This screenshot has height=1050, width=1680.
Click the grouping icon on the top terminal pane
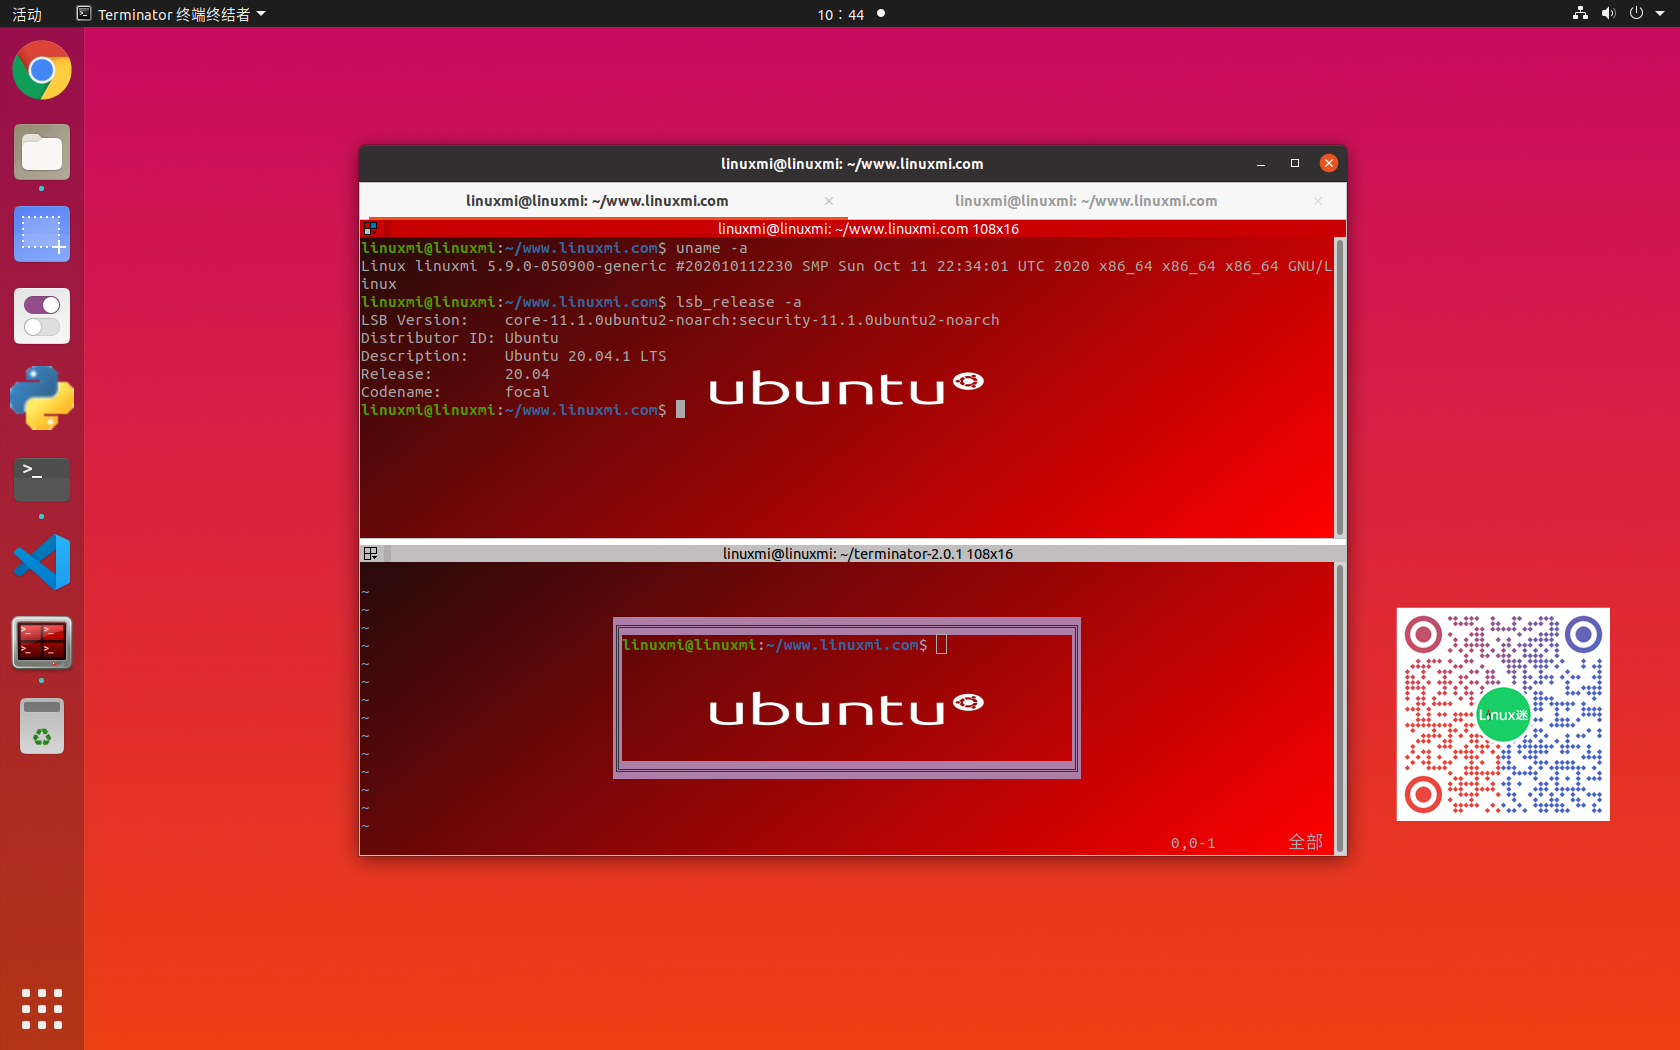click(370, 228)
